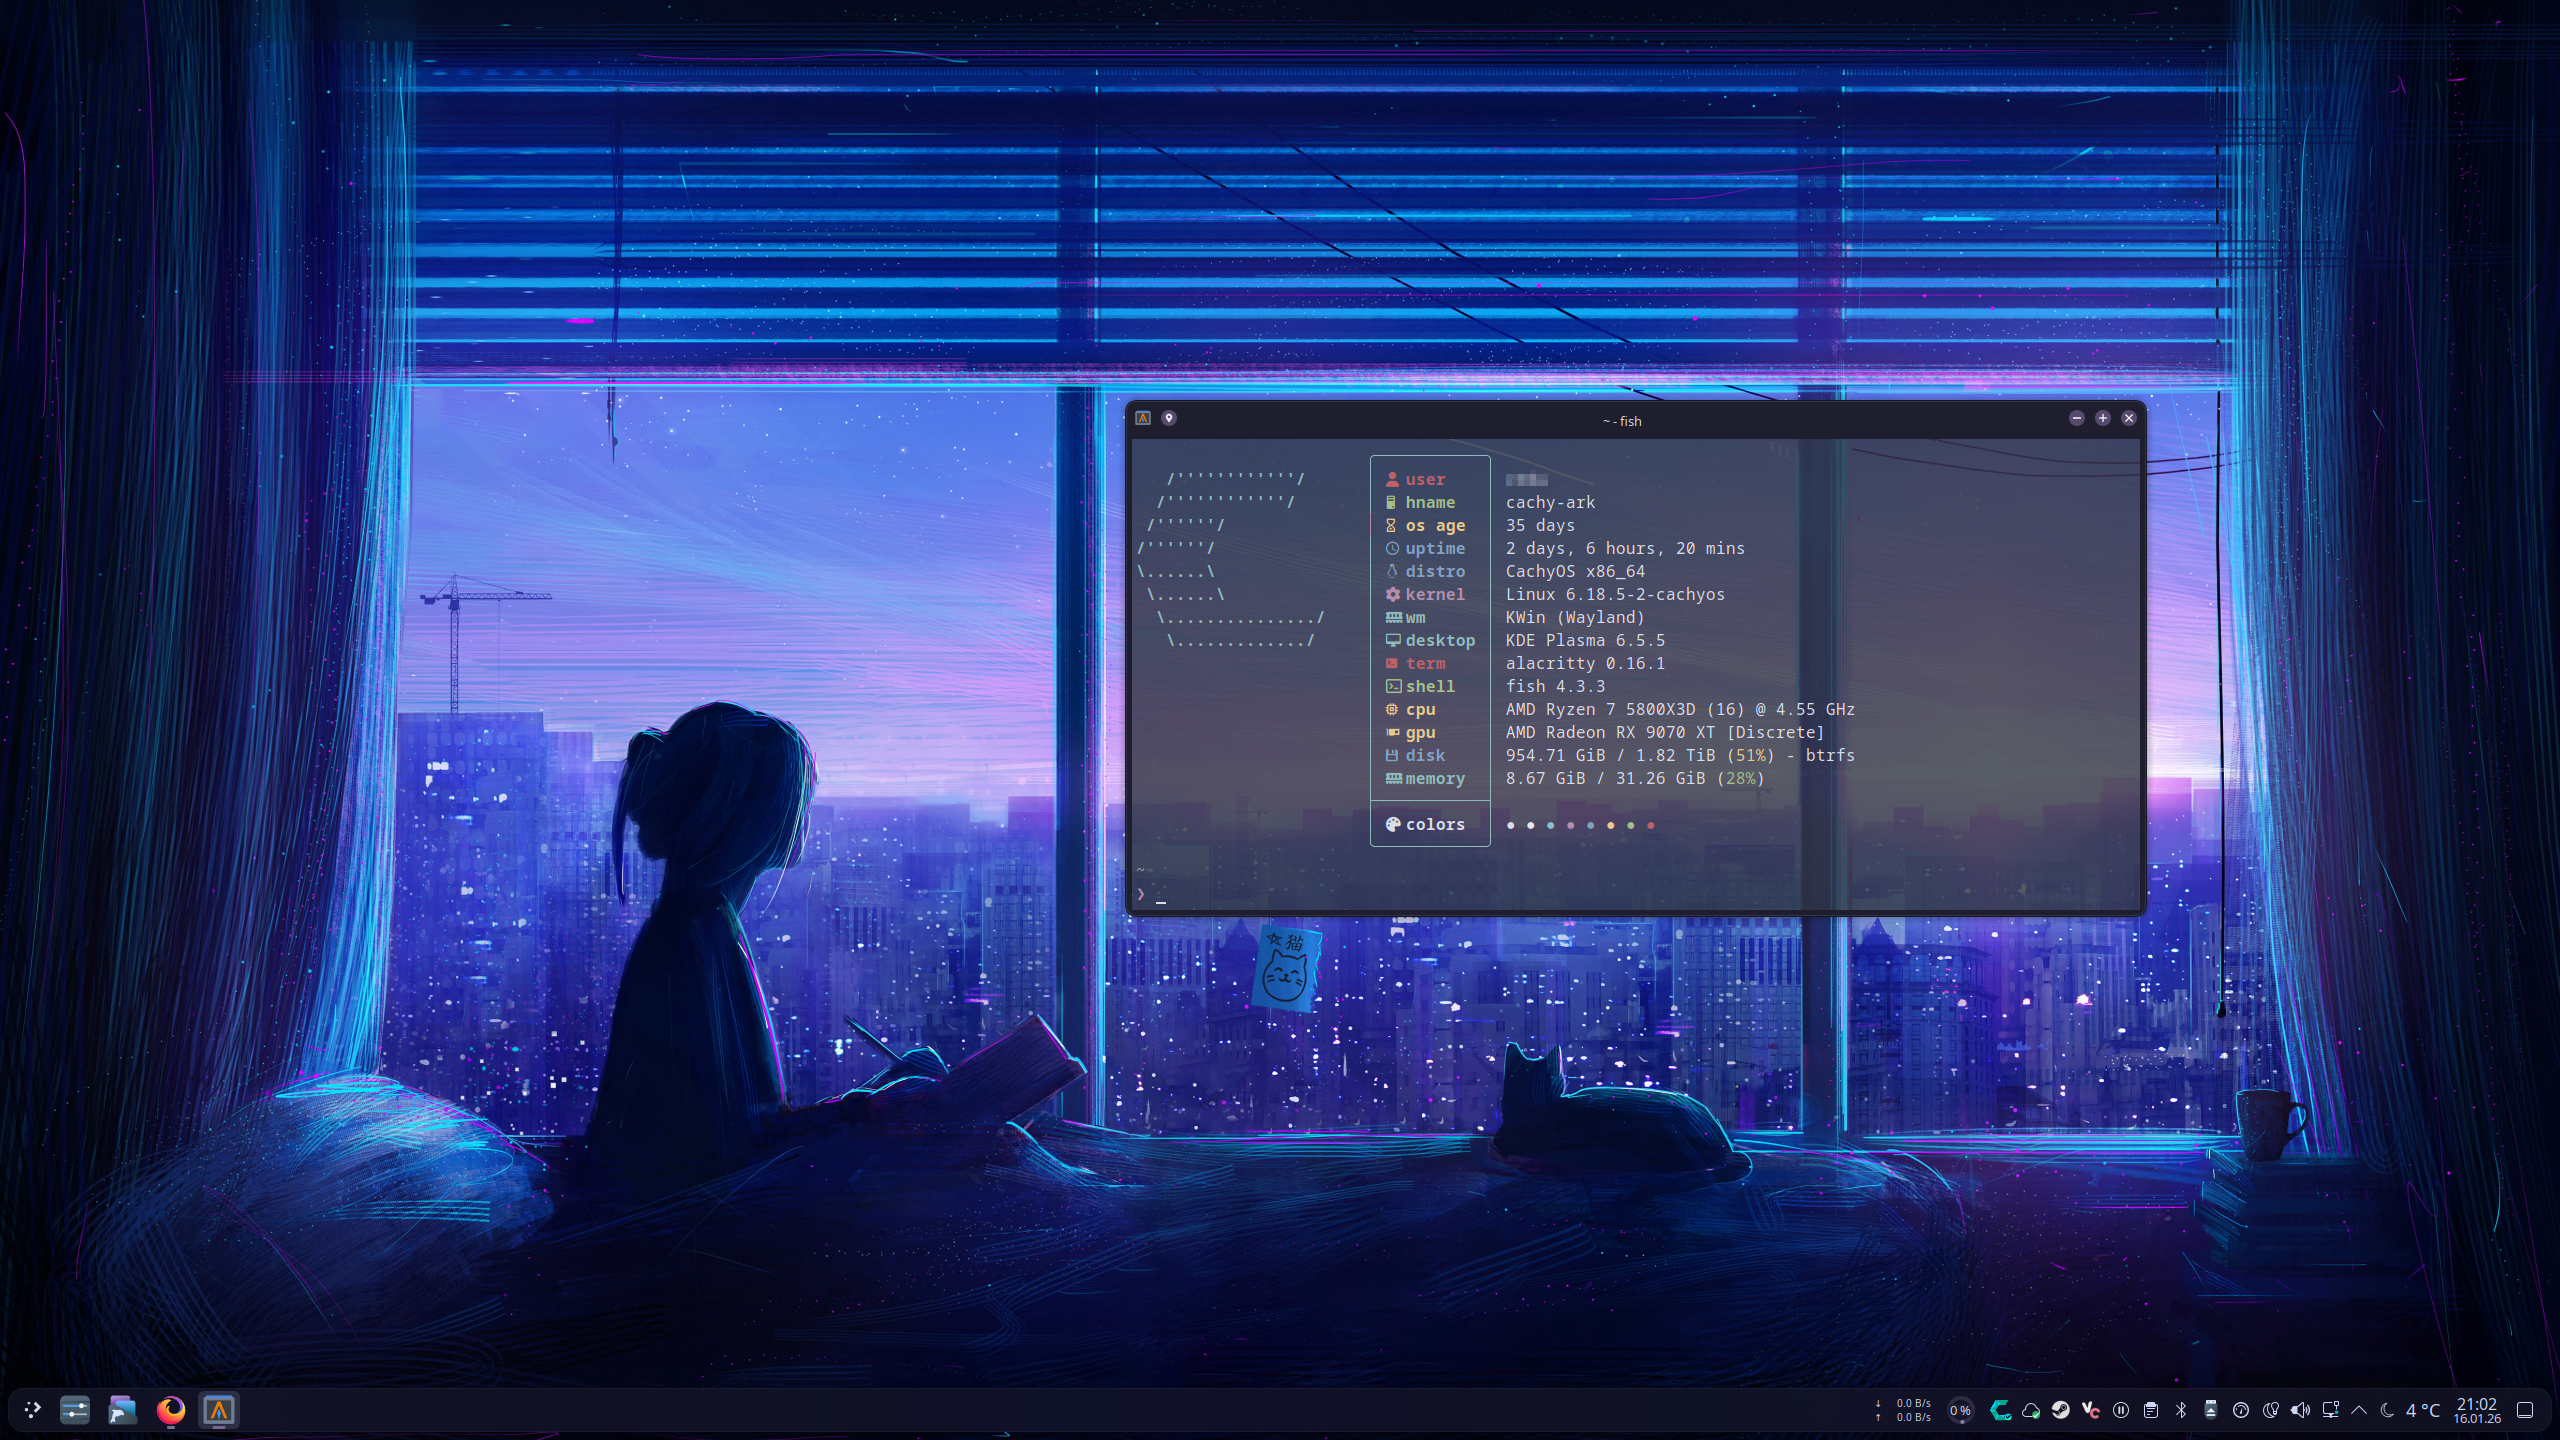Toggle the media pause tray icon

pos(2121,1410)
